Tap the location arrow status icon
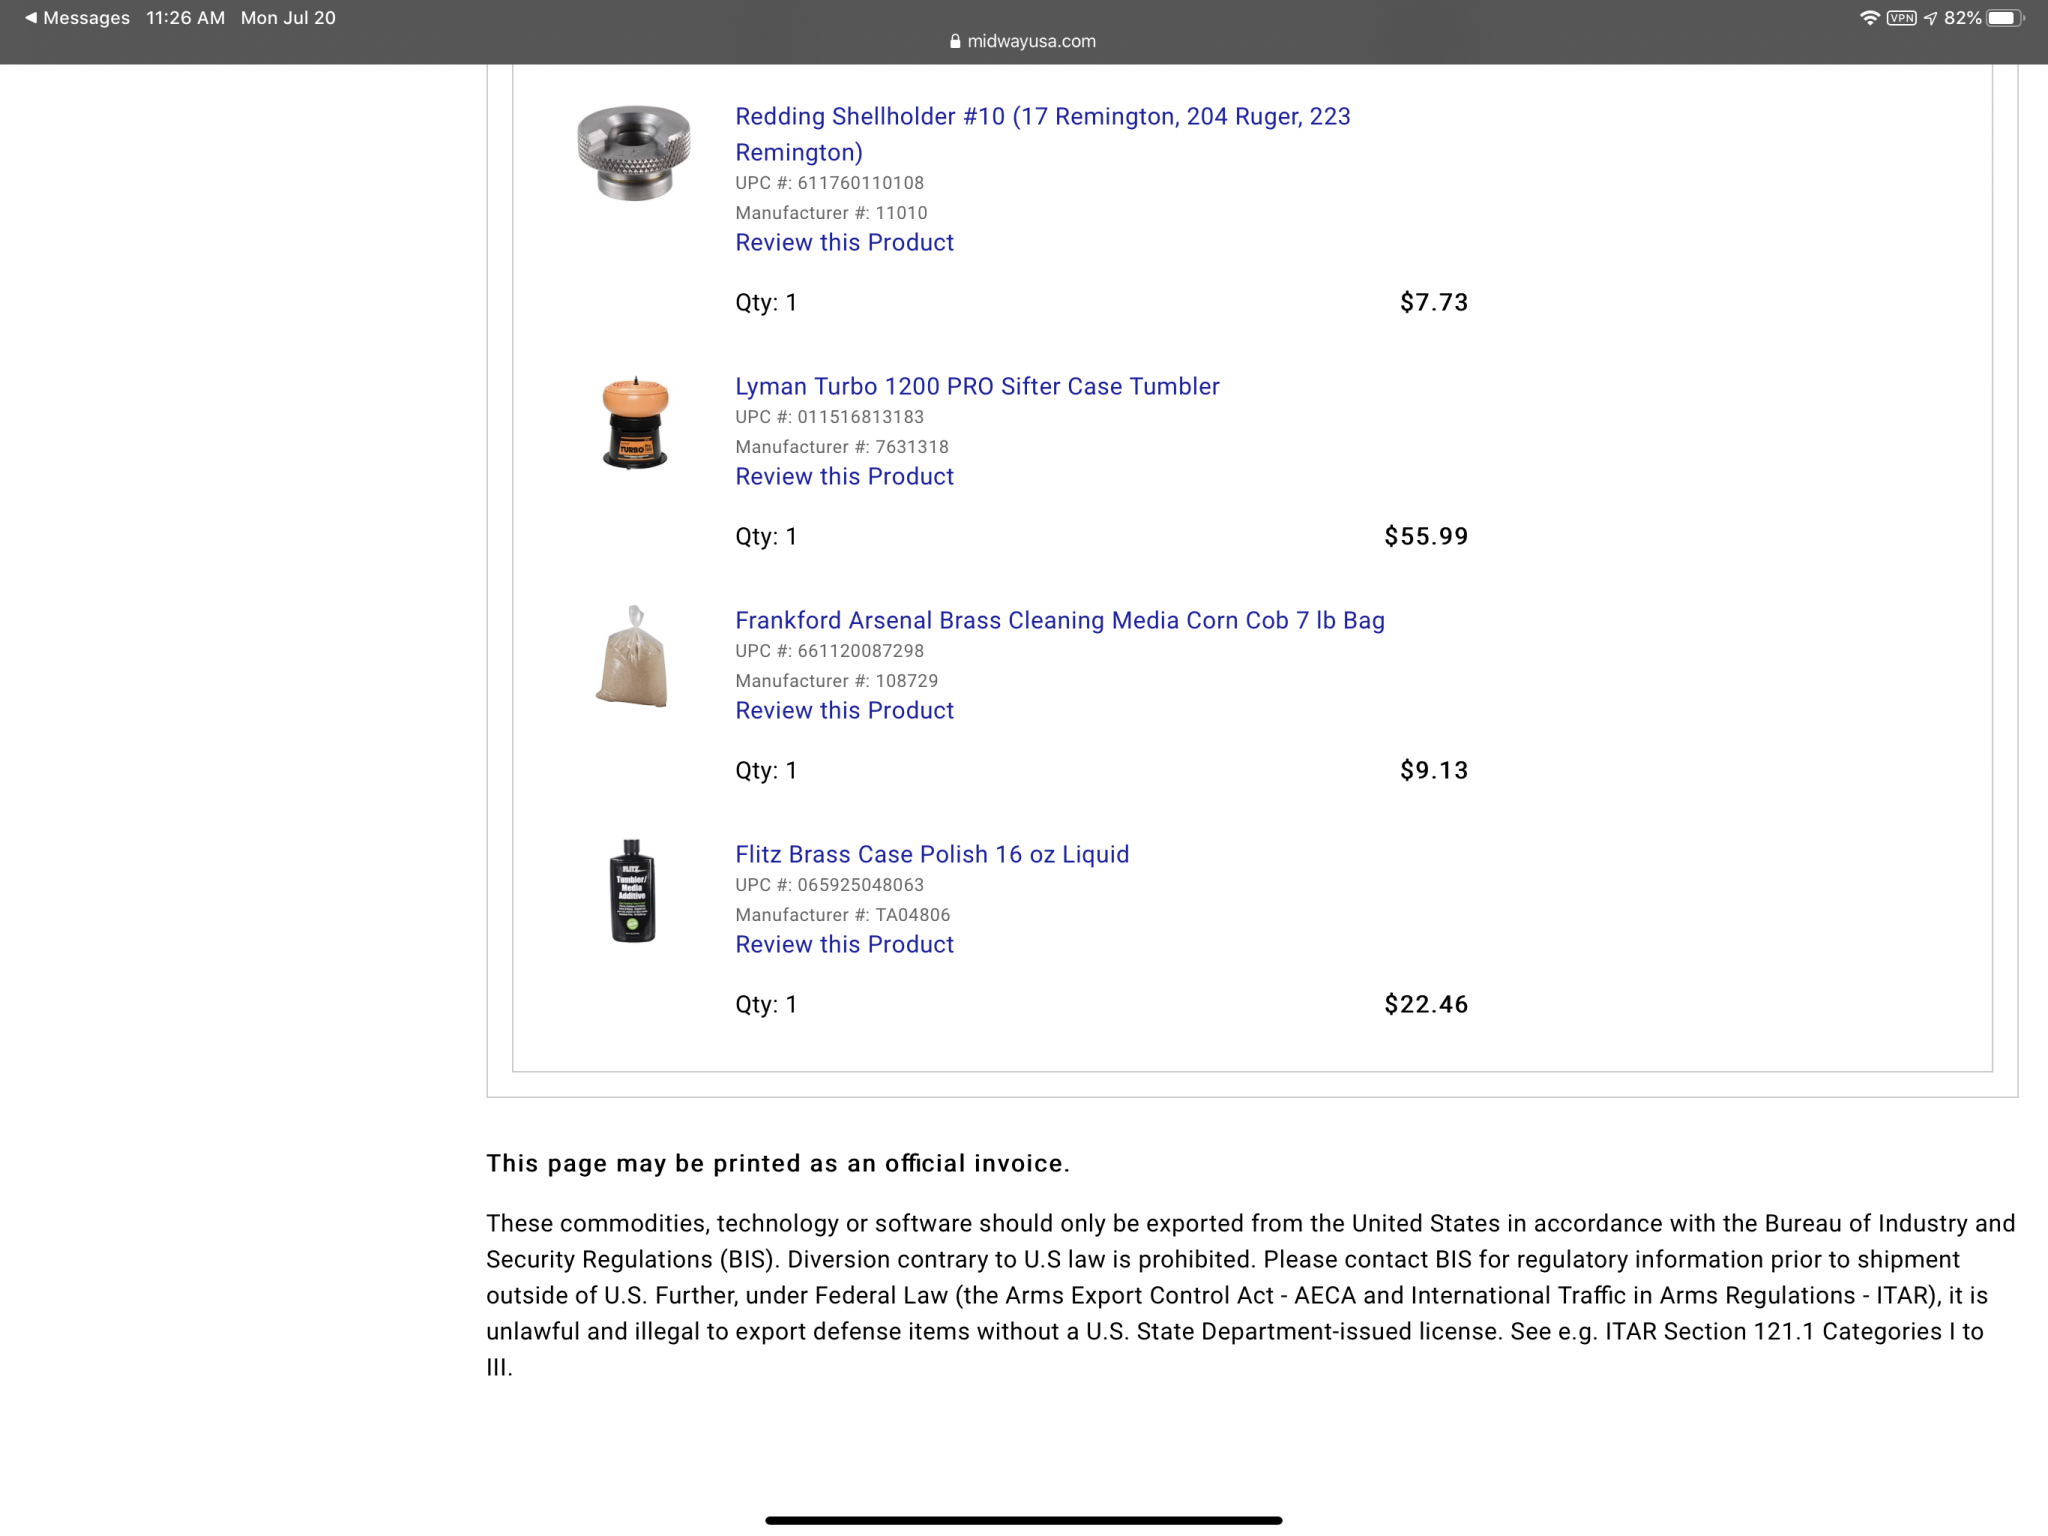Image resolution: width=2048 pixels, height=1536 pixels. point(1930,18)
